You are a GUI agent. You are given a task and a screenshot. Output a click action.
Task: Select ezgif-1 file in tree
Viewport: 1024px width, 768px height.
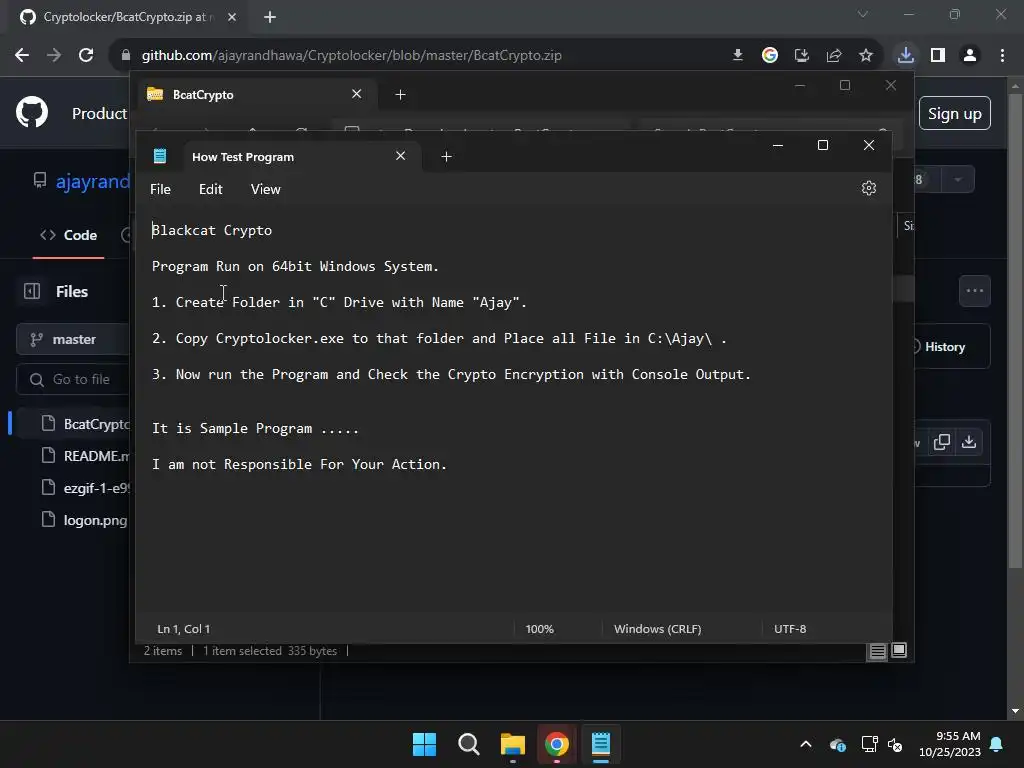click(85, 488)
